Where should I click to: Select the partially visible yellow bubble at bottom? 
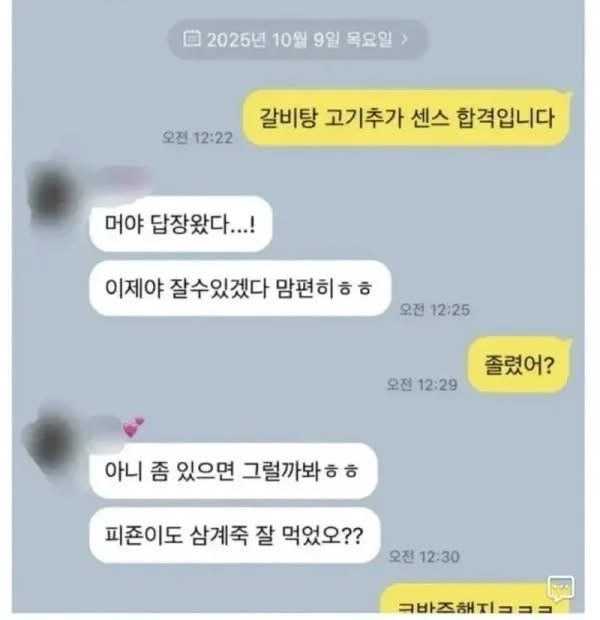tap(477, 600)
